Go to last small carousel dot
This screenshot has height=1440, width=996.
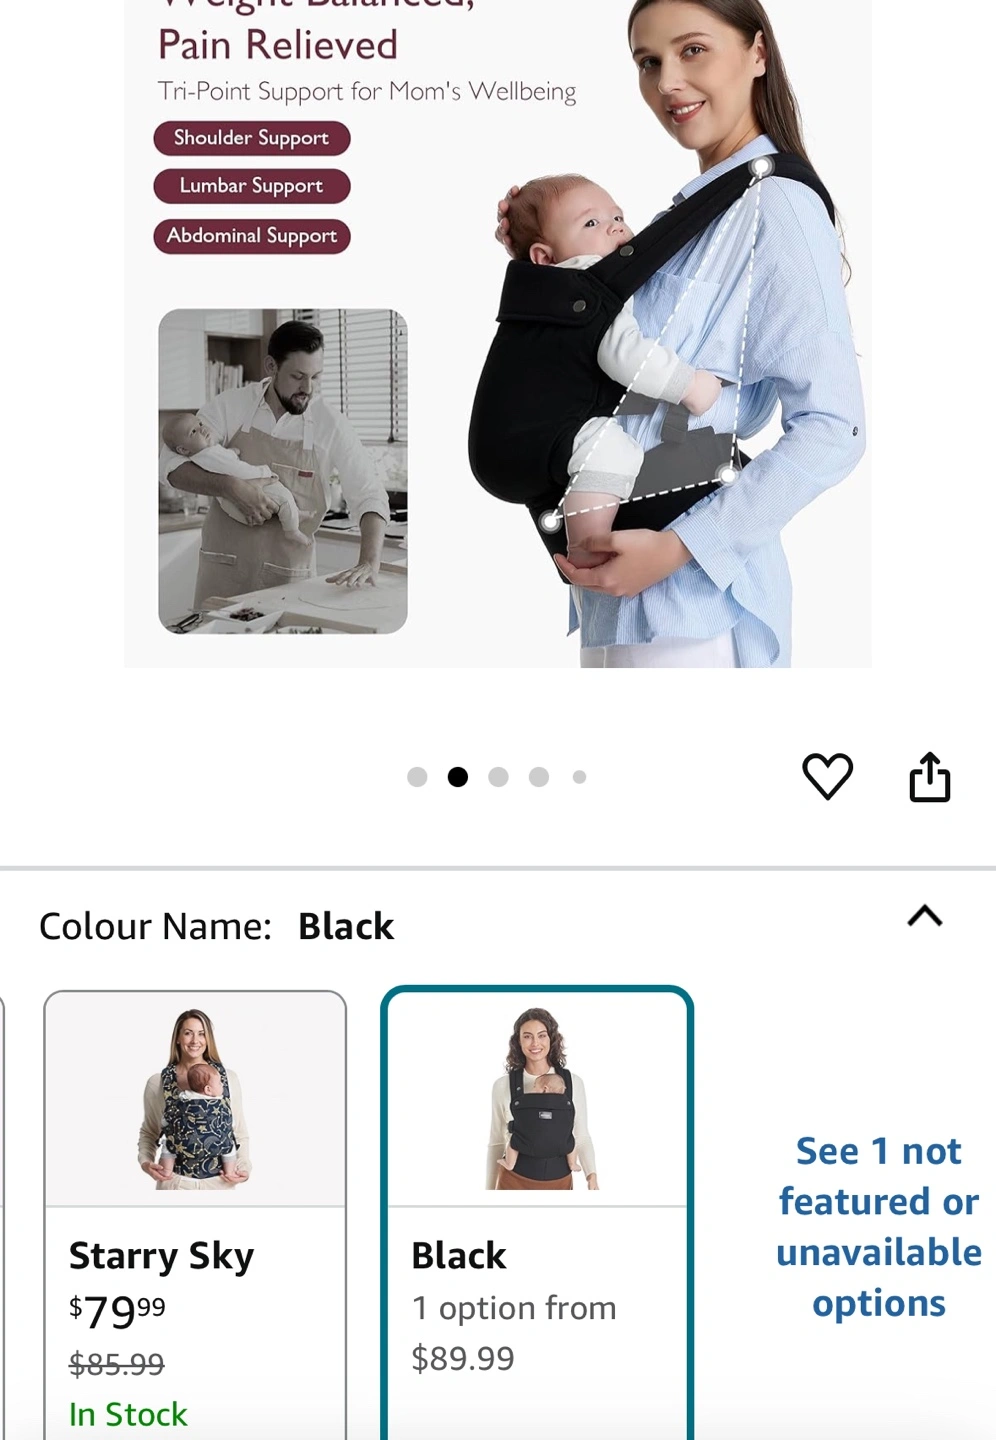pyautogui.click(x=579, y=777)
